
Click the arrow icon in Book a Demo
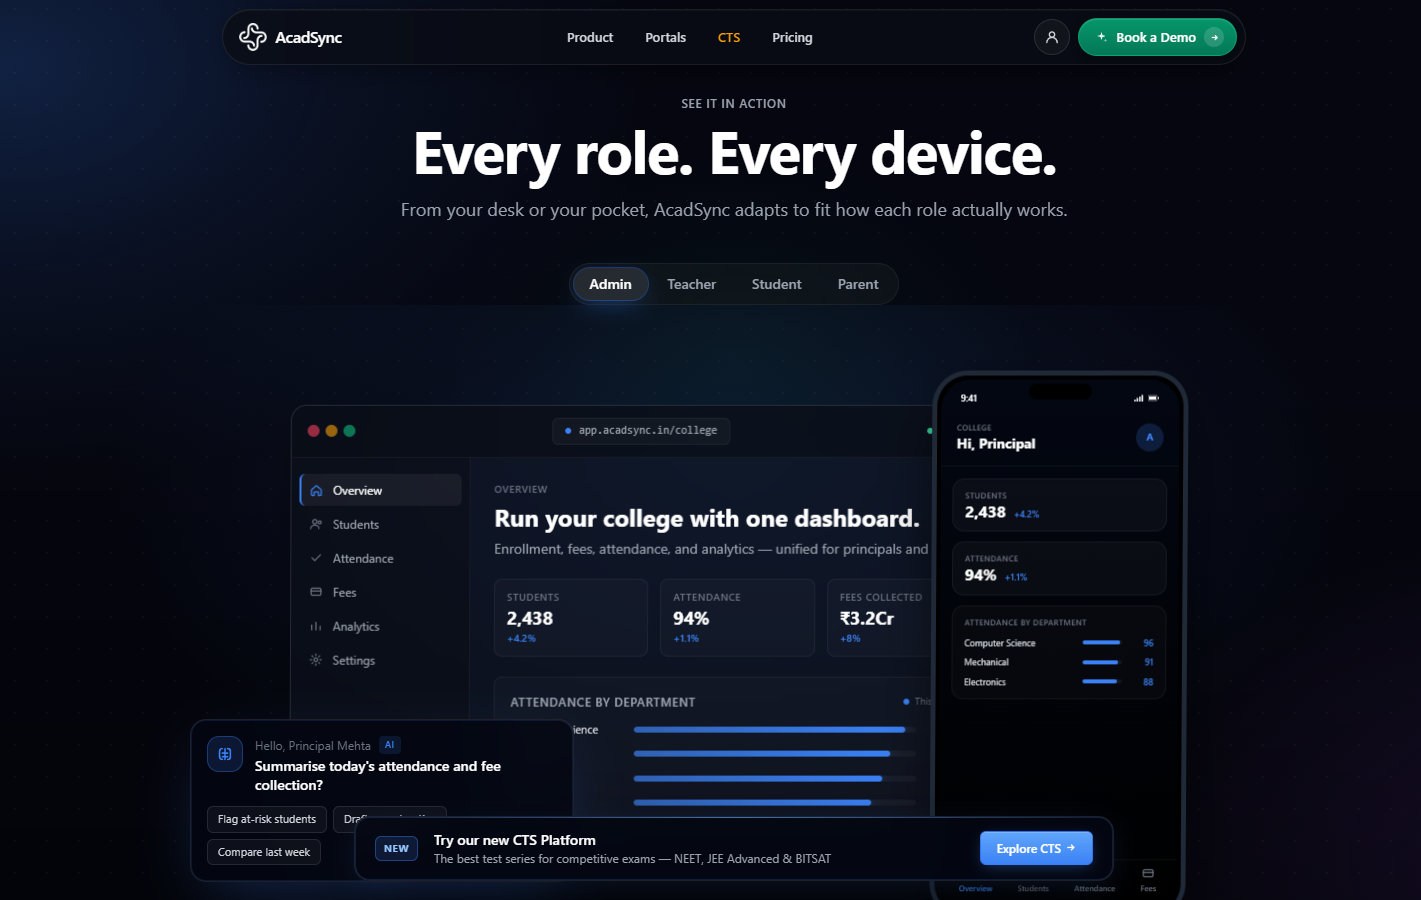tap(1214, 37)
